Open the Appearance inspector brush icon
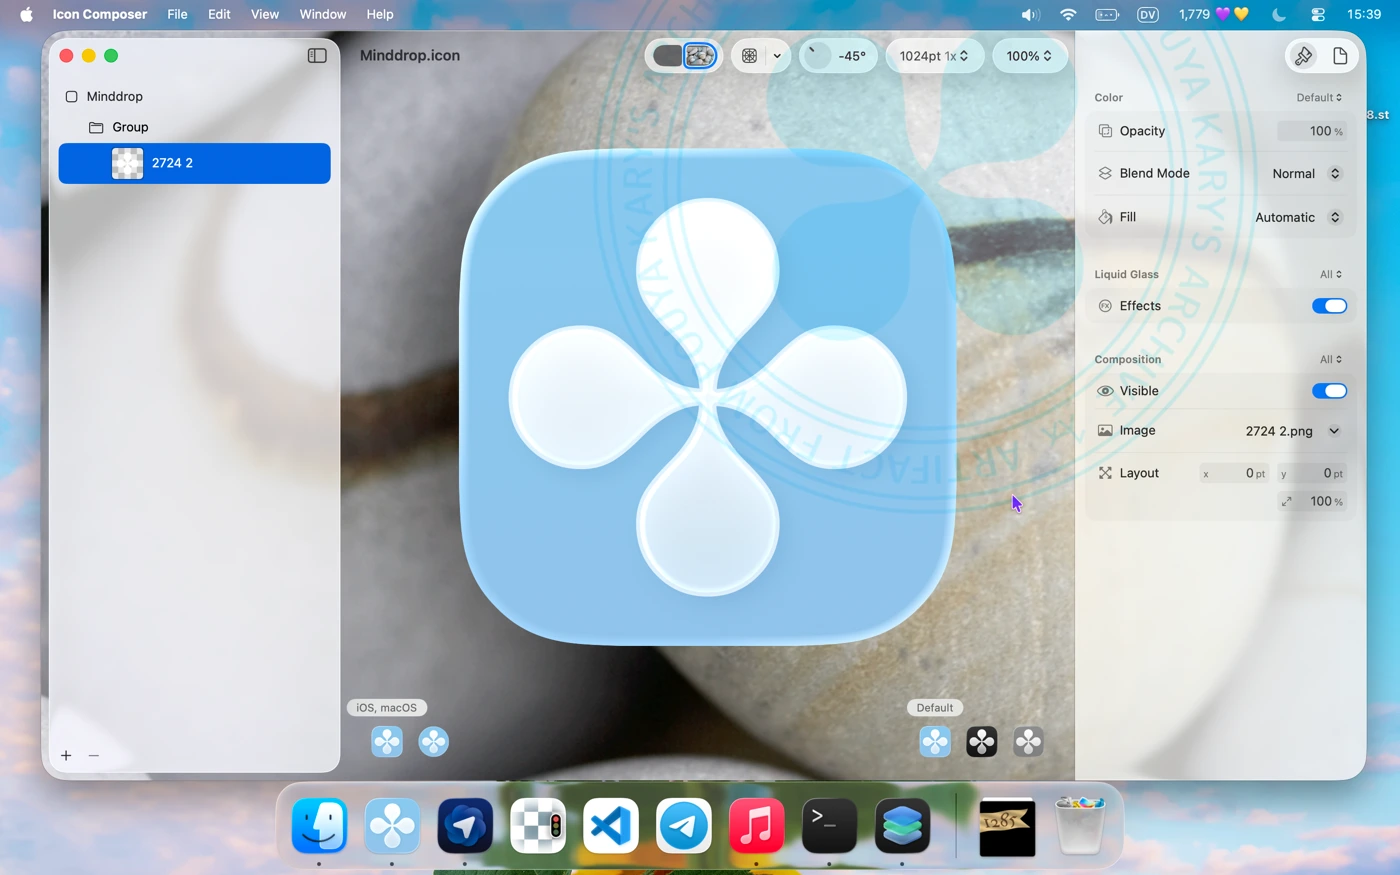The width and height of the screenshot is (1400, 875). tap(1303, 56)
